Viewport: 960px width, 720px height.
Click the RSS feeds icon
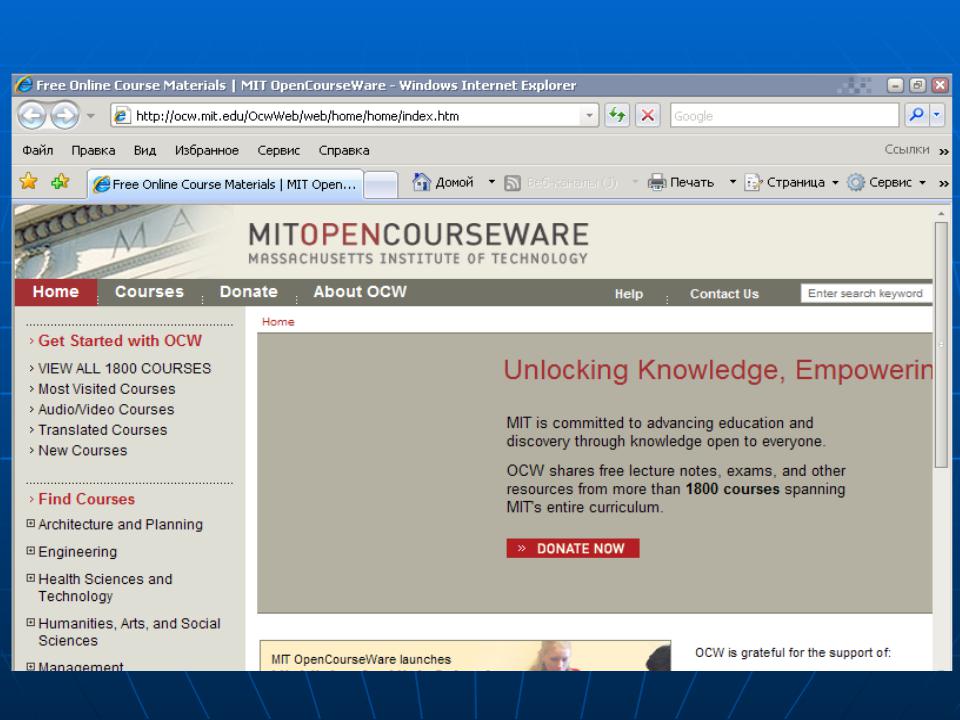tap(512, 182)
